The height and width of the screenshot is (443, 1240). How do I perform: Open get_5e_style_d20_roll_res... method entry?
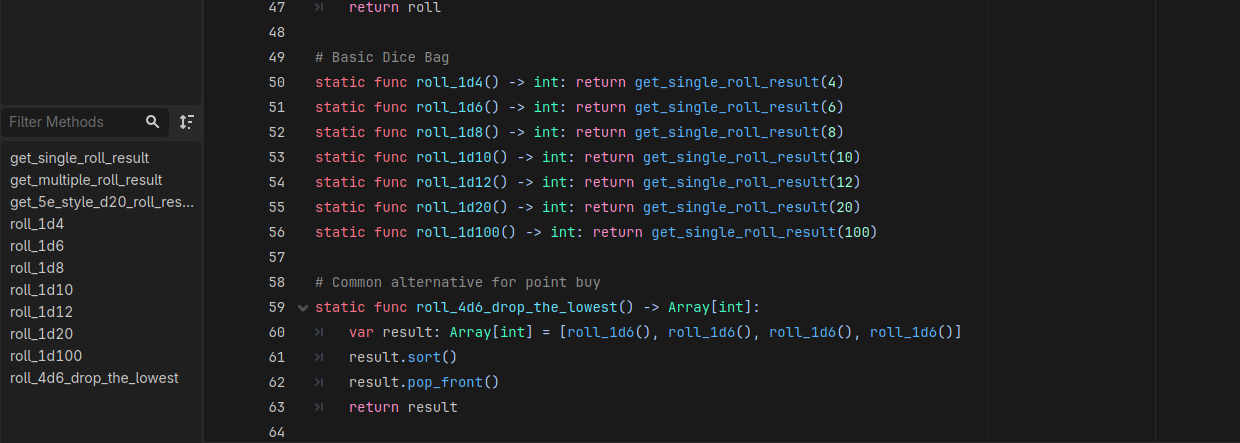(102, 202)
